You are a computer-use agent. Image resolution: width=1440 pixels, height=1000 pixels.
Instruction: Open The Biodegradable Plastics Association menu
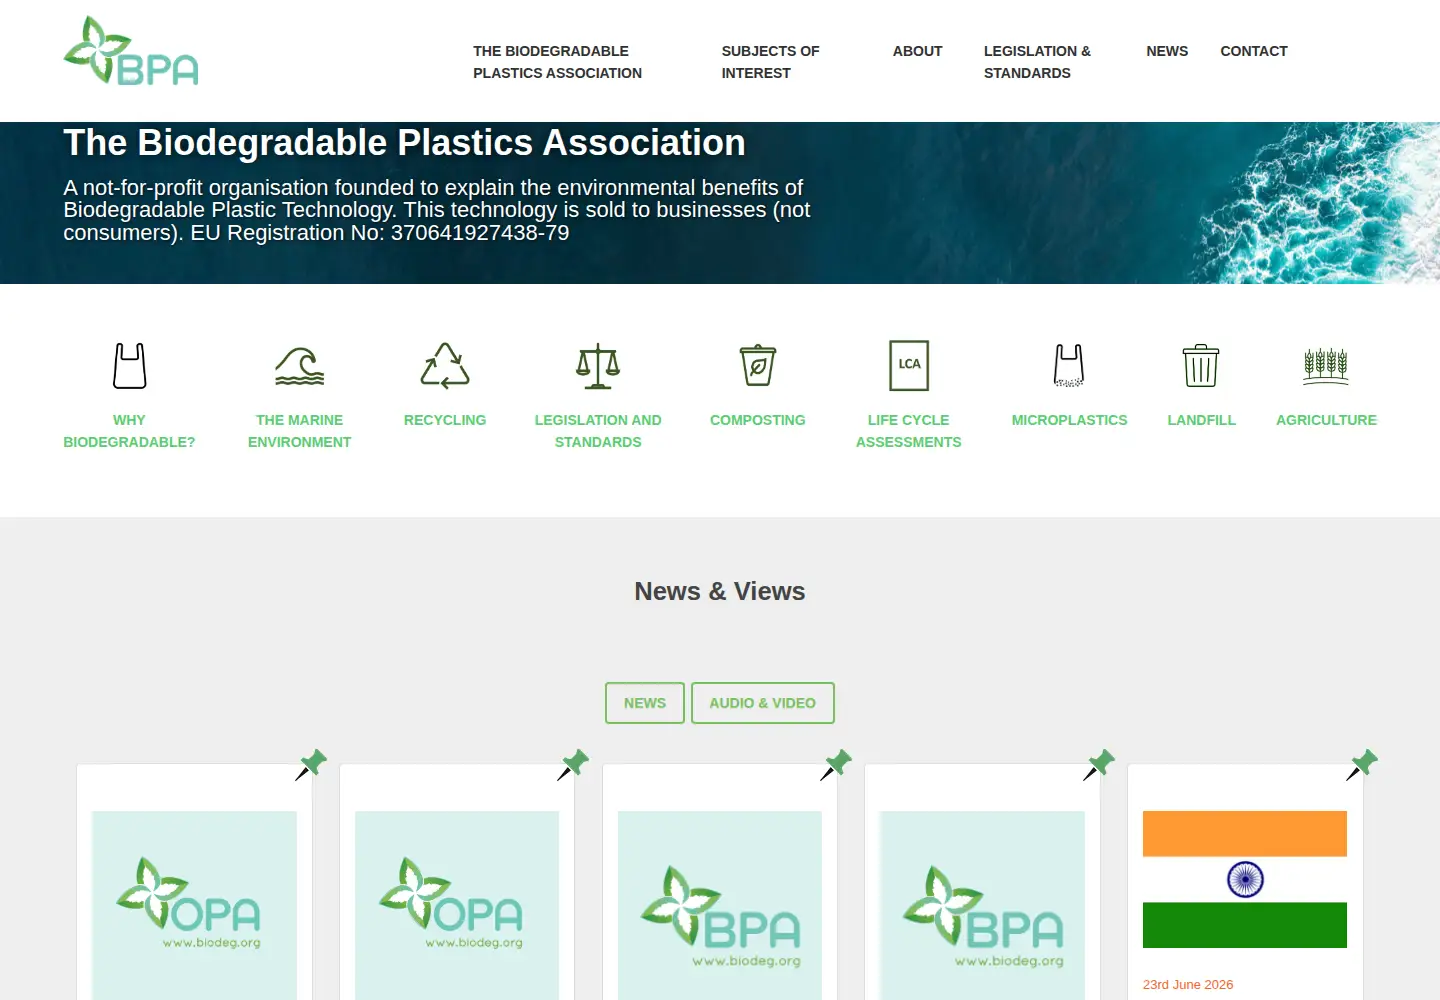(558, 62)
